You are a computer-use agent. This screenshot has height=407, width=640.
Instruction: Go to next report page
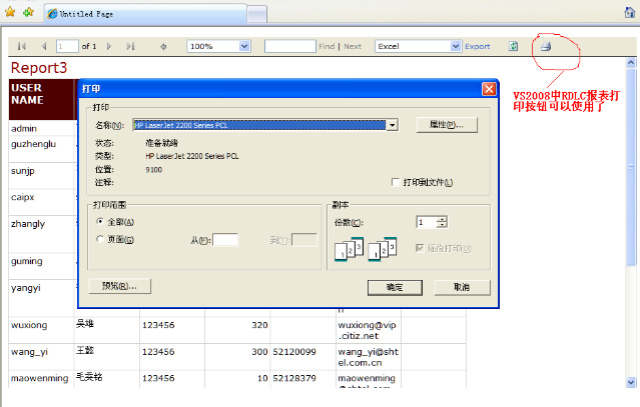click(x=110, y=46)
